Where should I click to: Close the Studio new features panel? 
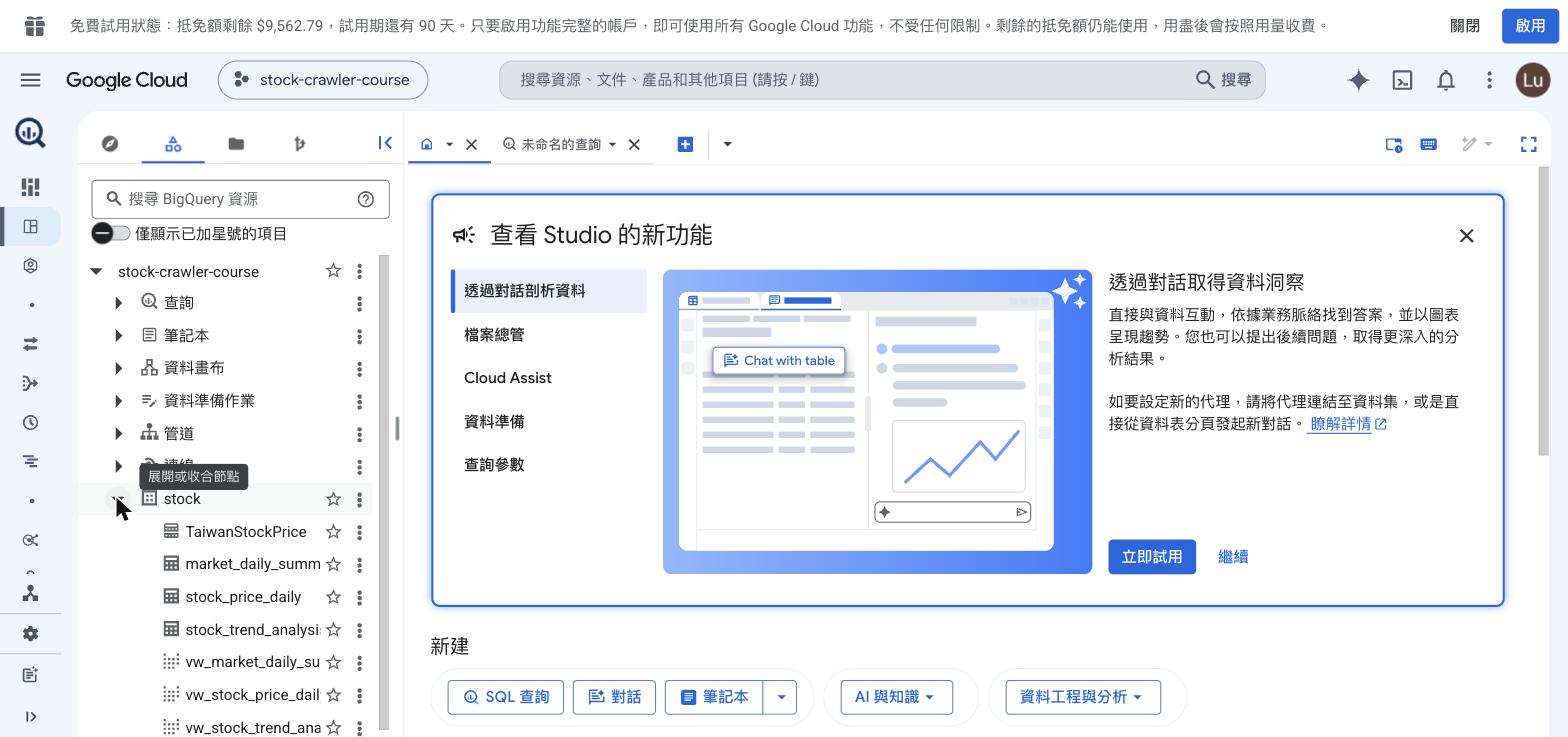pos(1466,236)
